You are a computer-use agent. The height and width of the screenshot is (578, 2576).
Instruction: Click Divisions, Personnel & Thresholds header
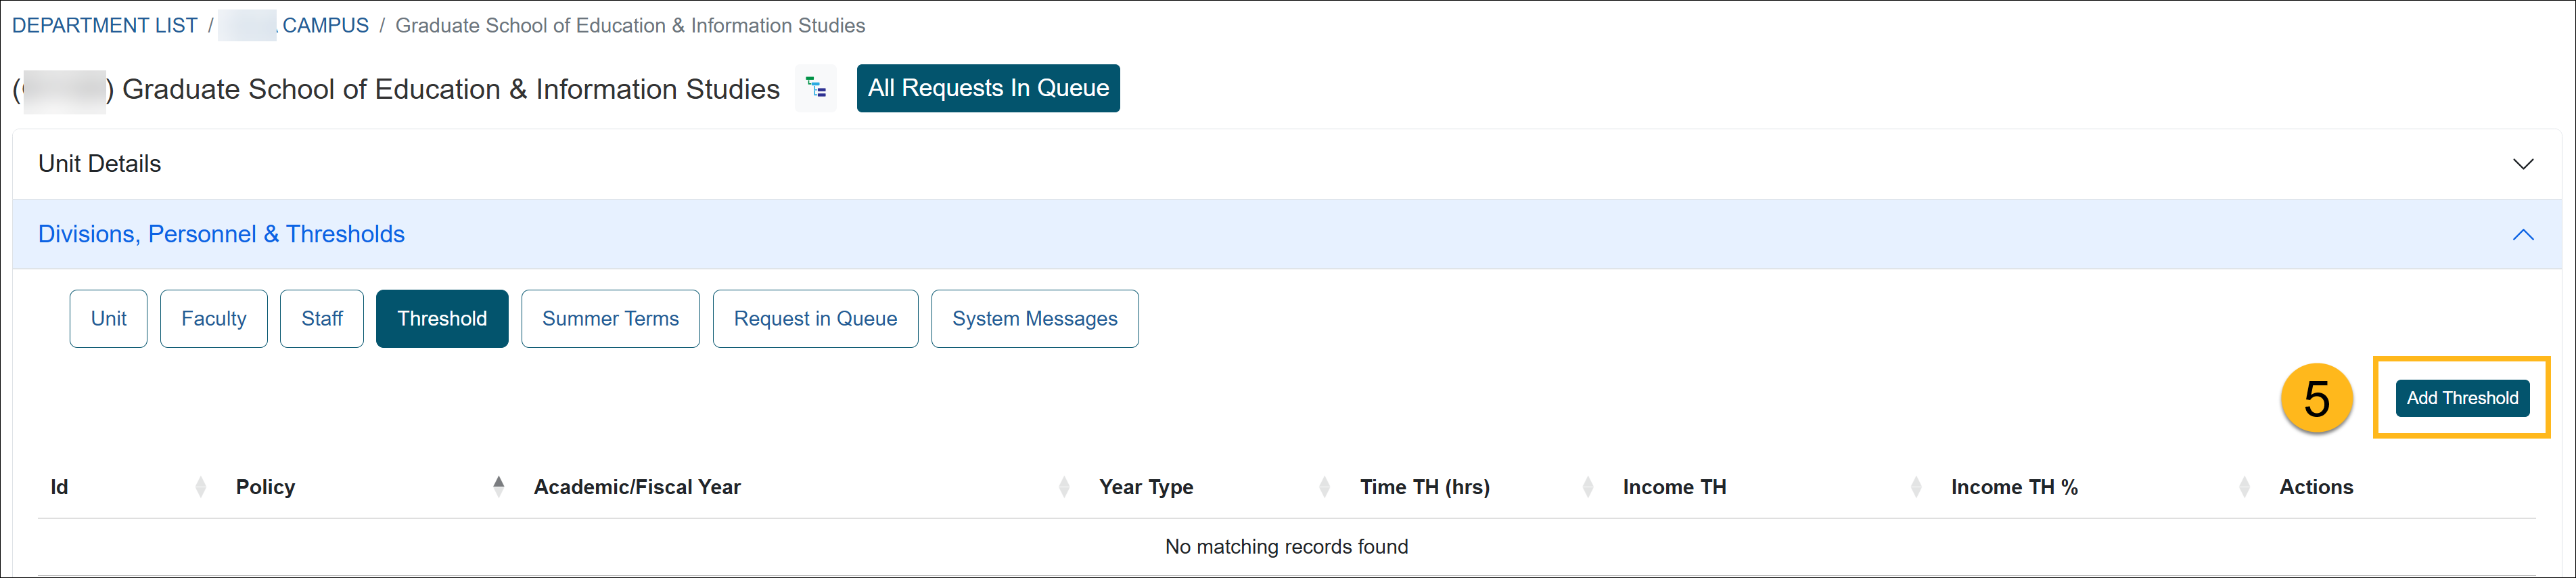(x=221, y=234)
